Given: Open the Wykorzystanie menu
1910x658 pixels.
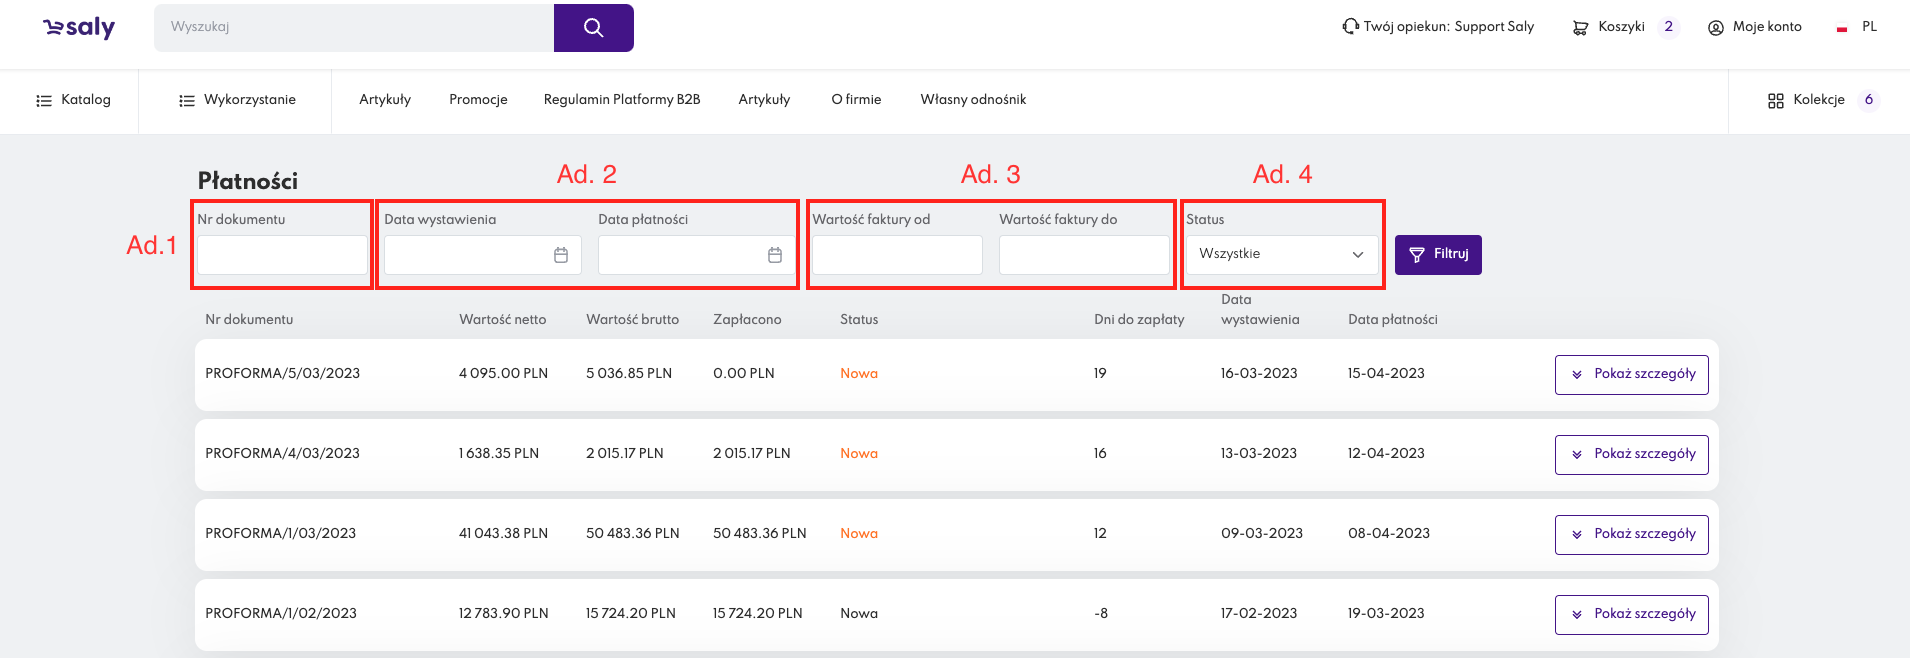Looking at the screenshot, I should coord(237,100).
